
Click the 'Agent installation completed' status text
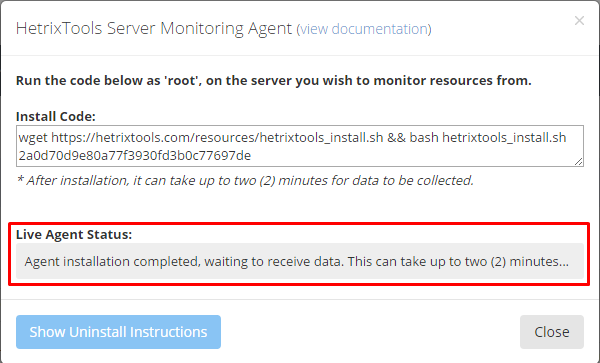112,262
